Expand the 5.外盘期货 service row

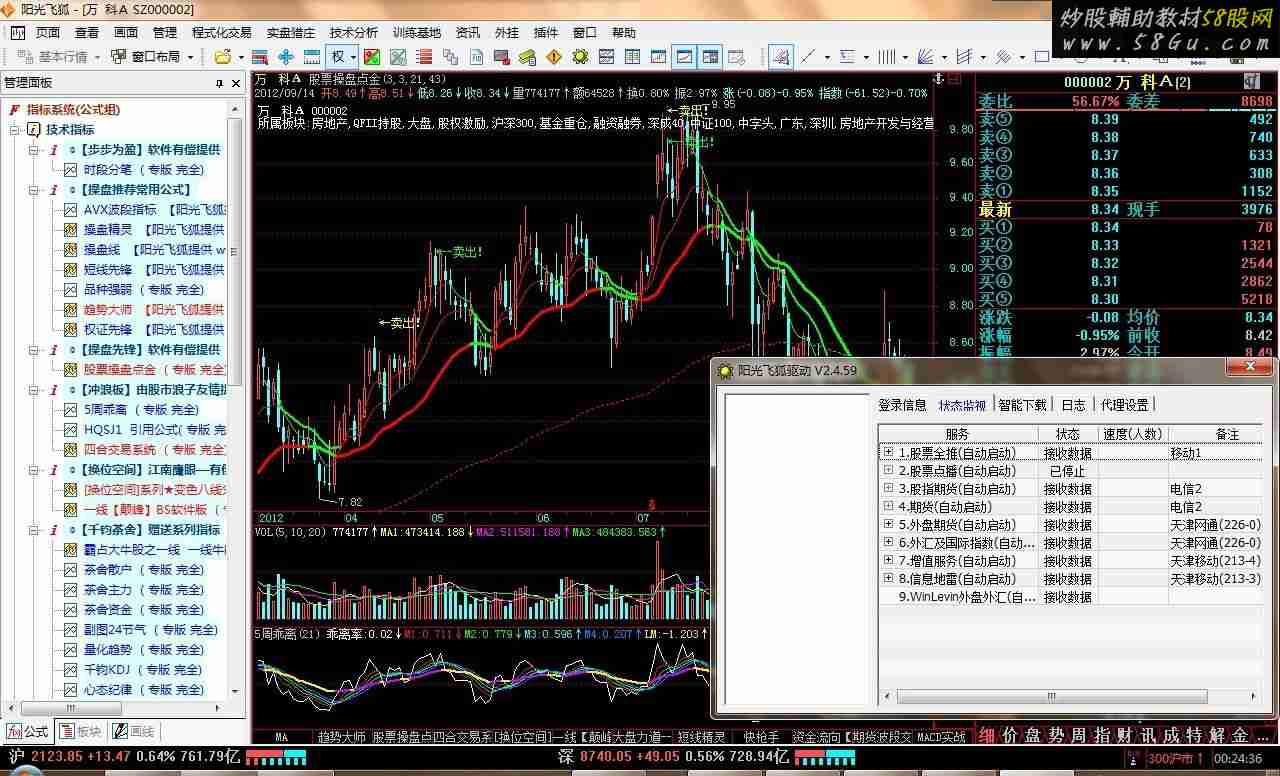(888, 524)
